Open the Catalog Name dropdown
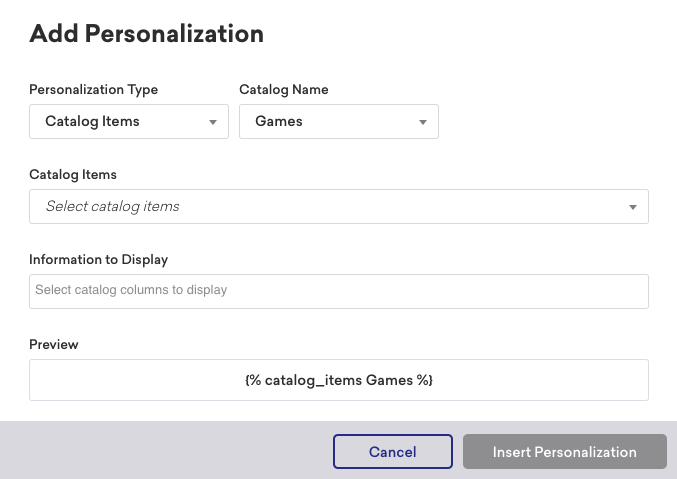The width and height of the screenshot is (677, 479). pos(339,121)
